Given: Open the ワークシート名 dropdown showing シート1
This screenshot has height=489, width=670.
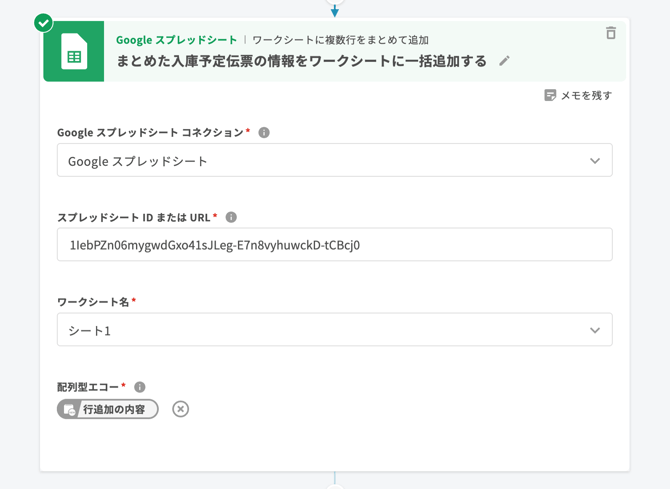Looking at the screenshot, I should 335,330.
